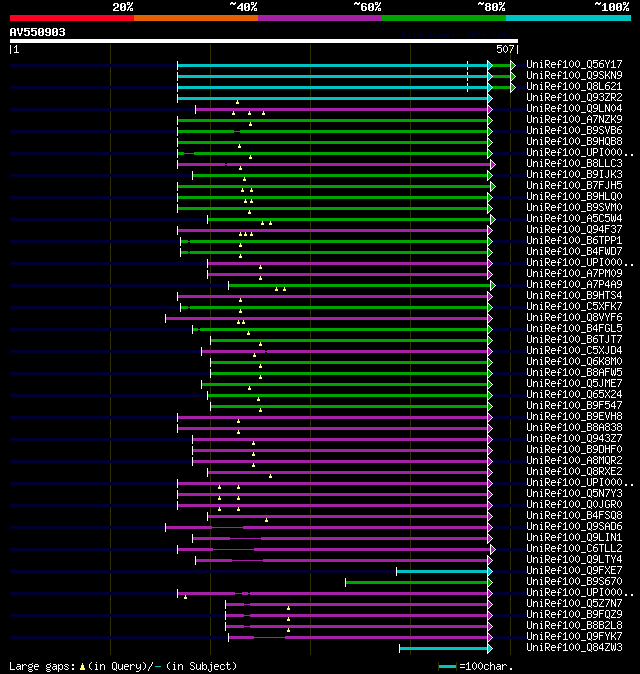Select the UniRef100_B8A838 label
The width and height of the screenshot is (640, 674).
tap(574, 428)
